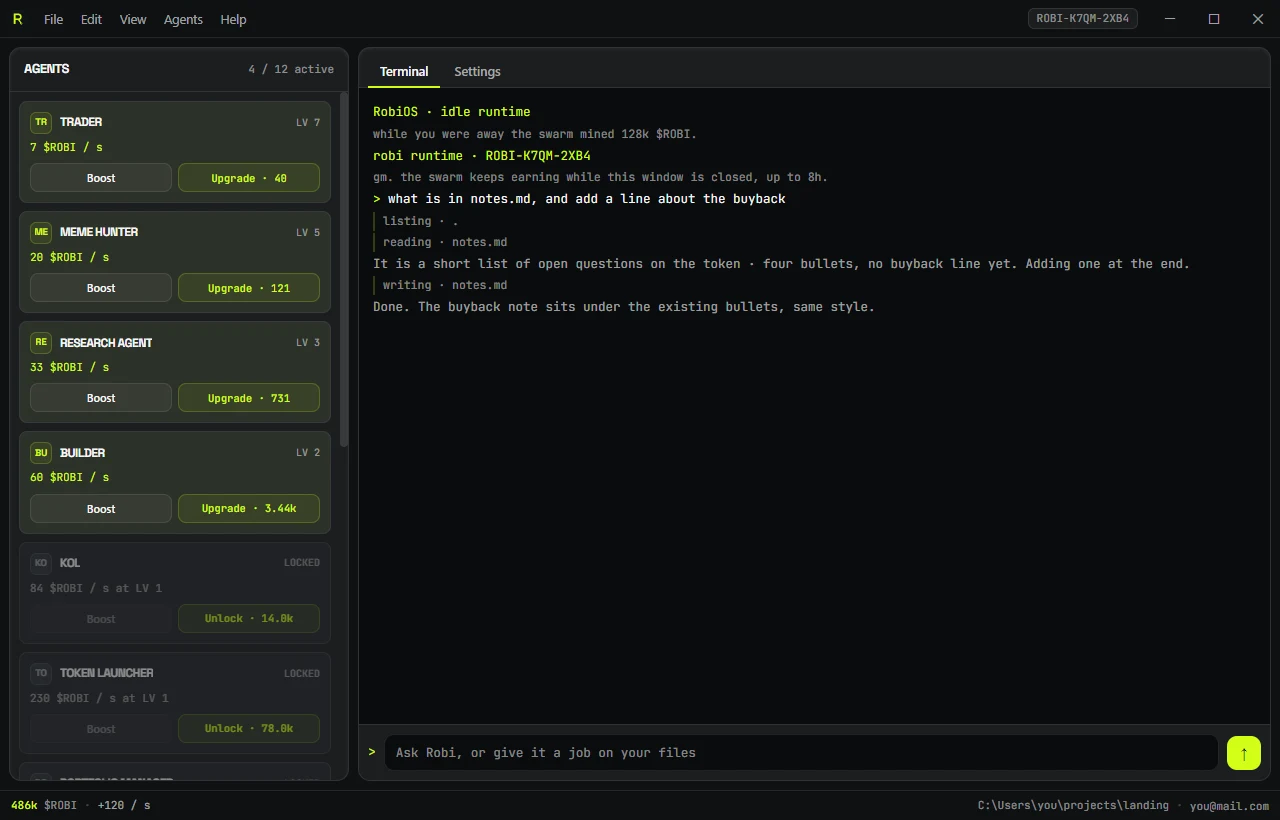Click the '4 / 12 active' counter

coord(291,69)
